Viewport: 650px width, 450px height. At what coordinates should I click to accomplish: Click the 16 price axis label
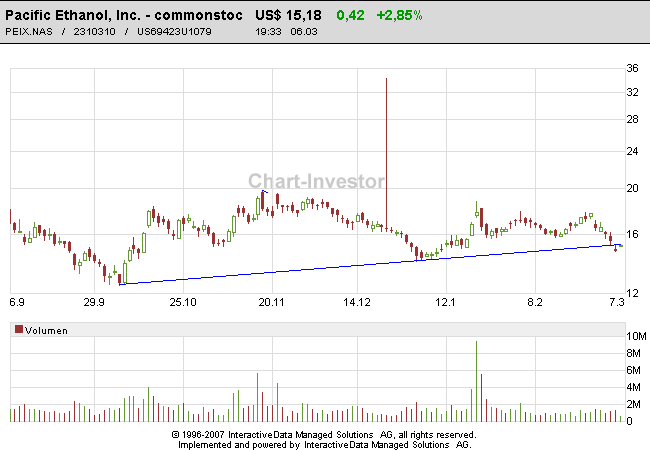click(633, 234)
